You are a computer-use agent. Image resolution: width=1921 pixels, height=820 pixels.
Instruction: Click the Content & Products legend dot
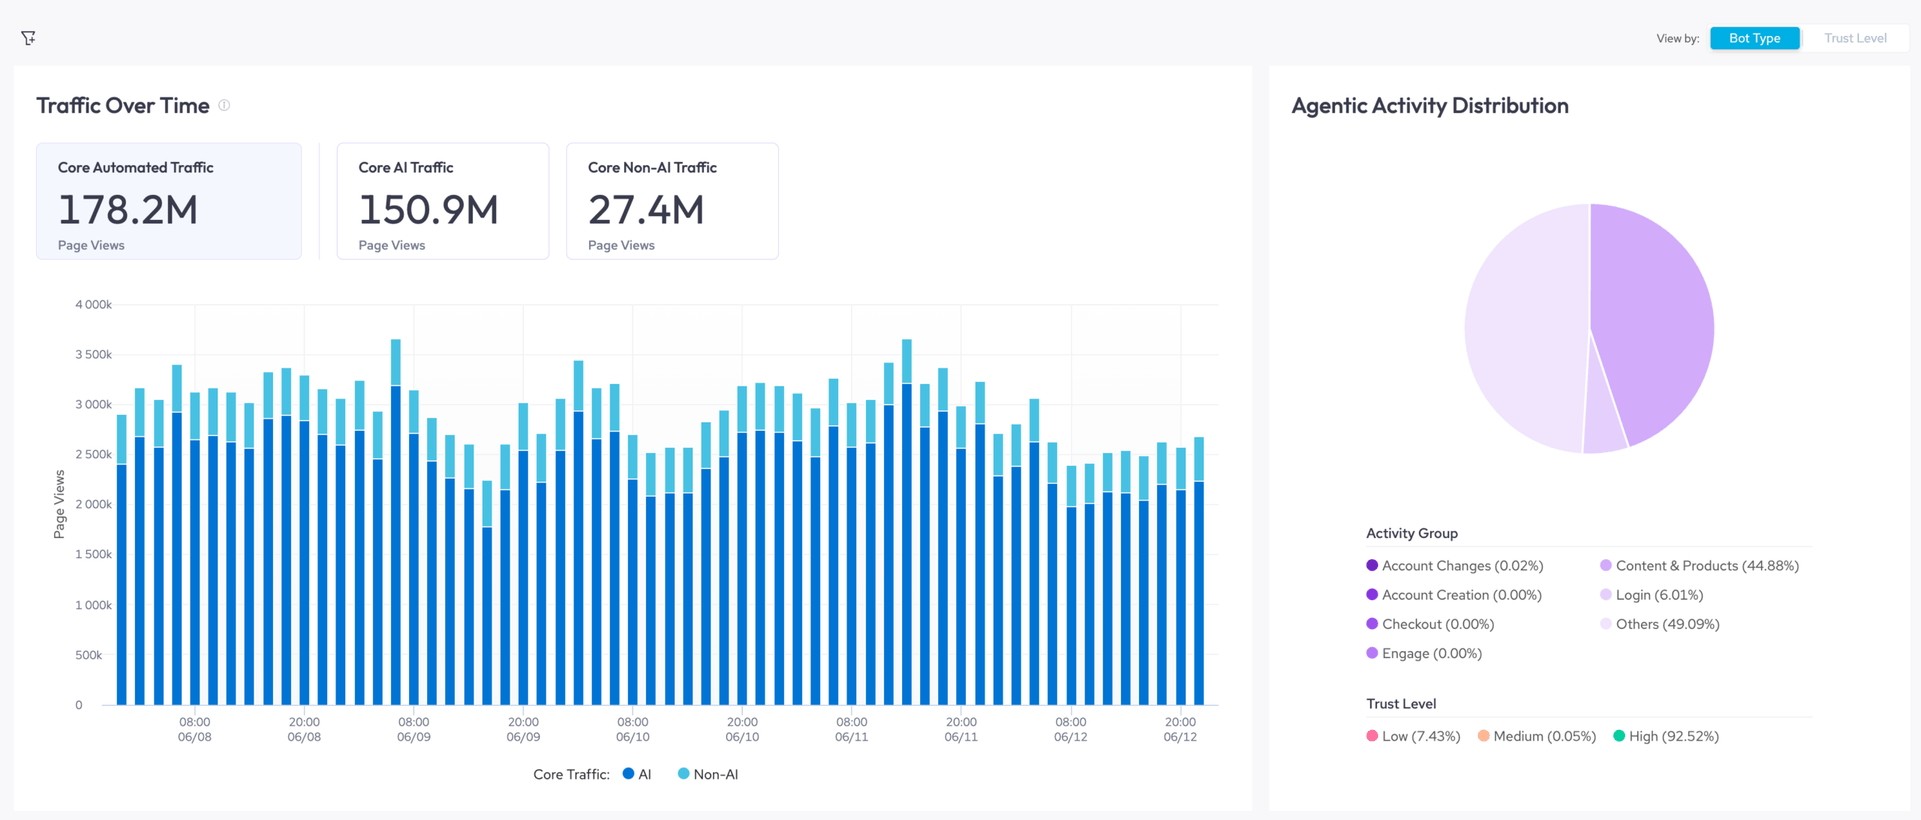(1606, 565)
